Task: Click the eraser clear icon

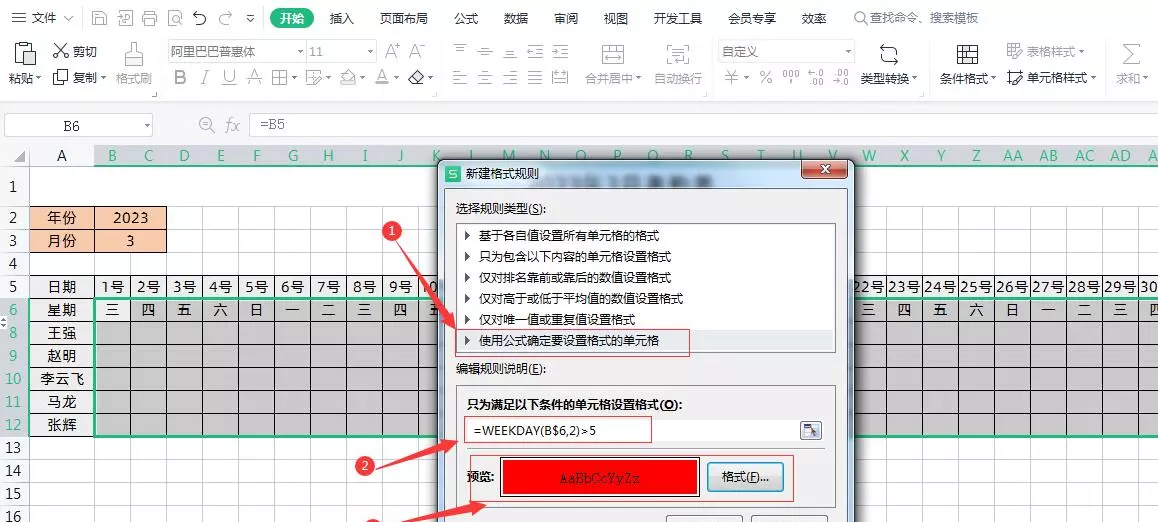Action: coord(417,78)
